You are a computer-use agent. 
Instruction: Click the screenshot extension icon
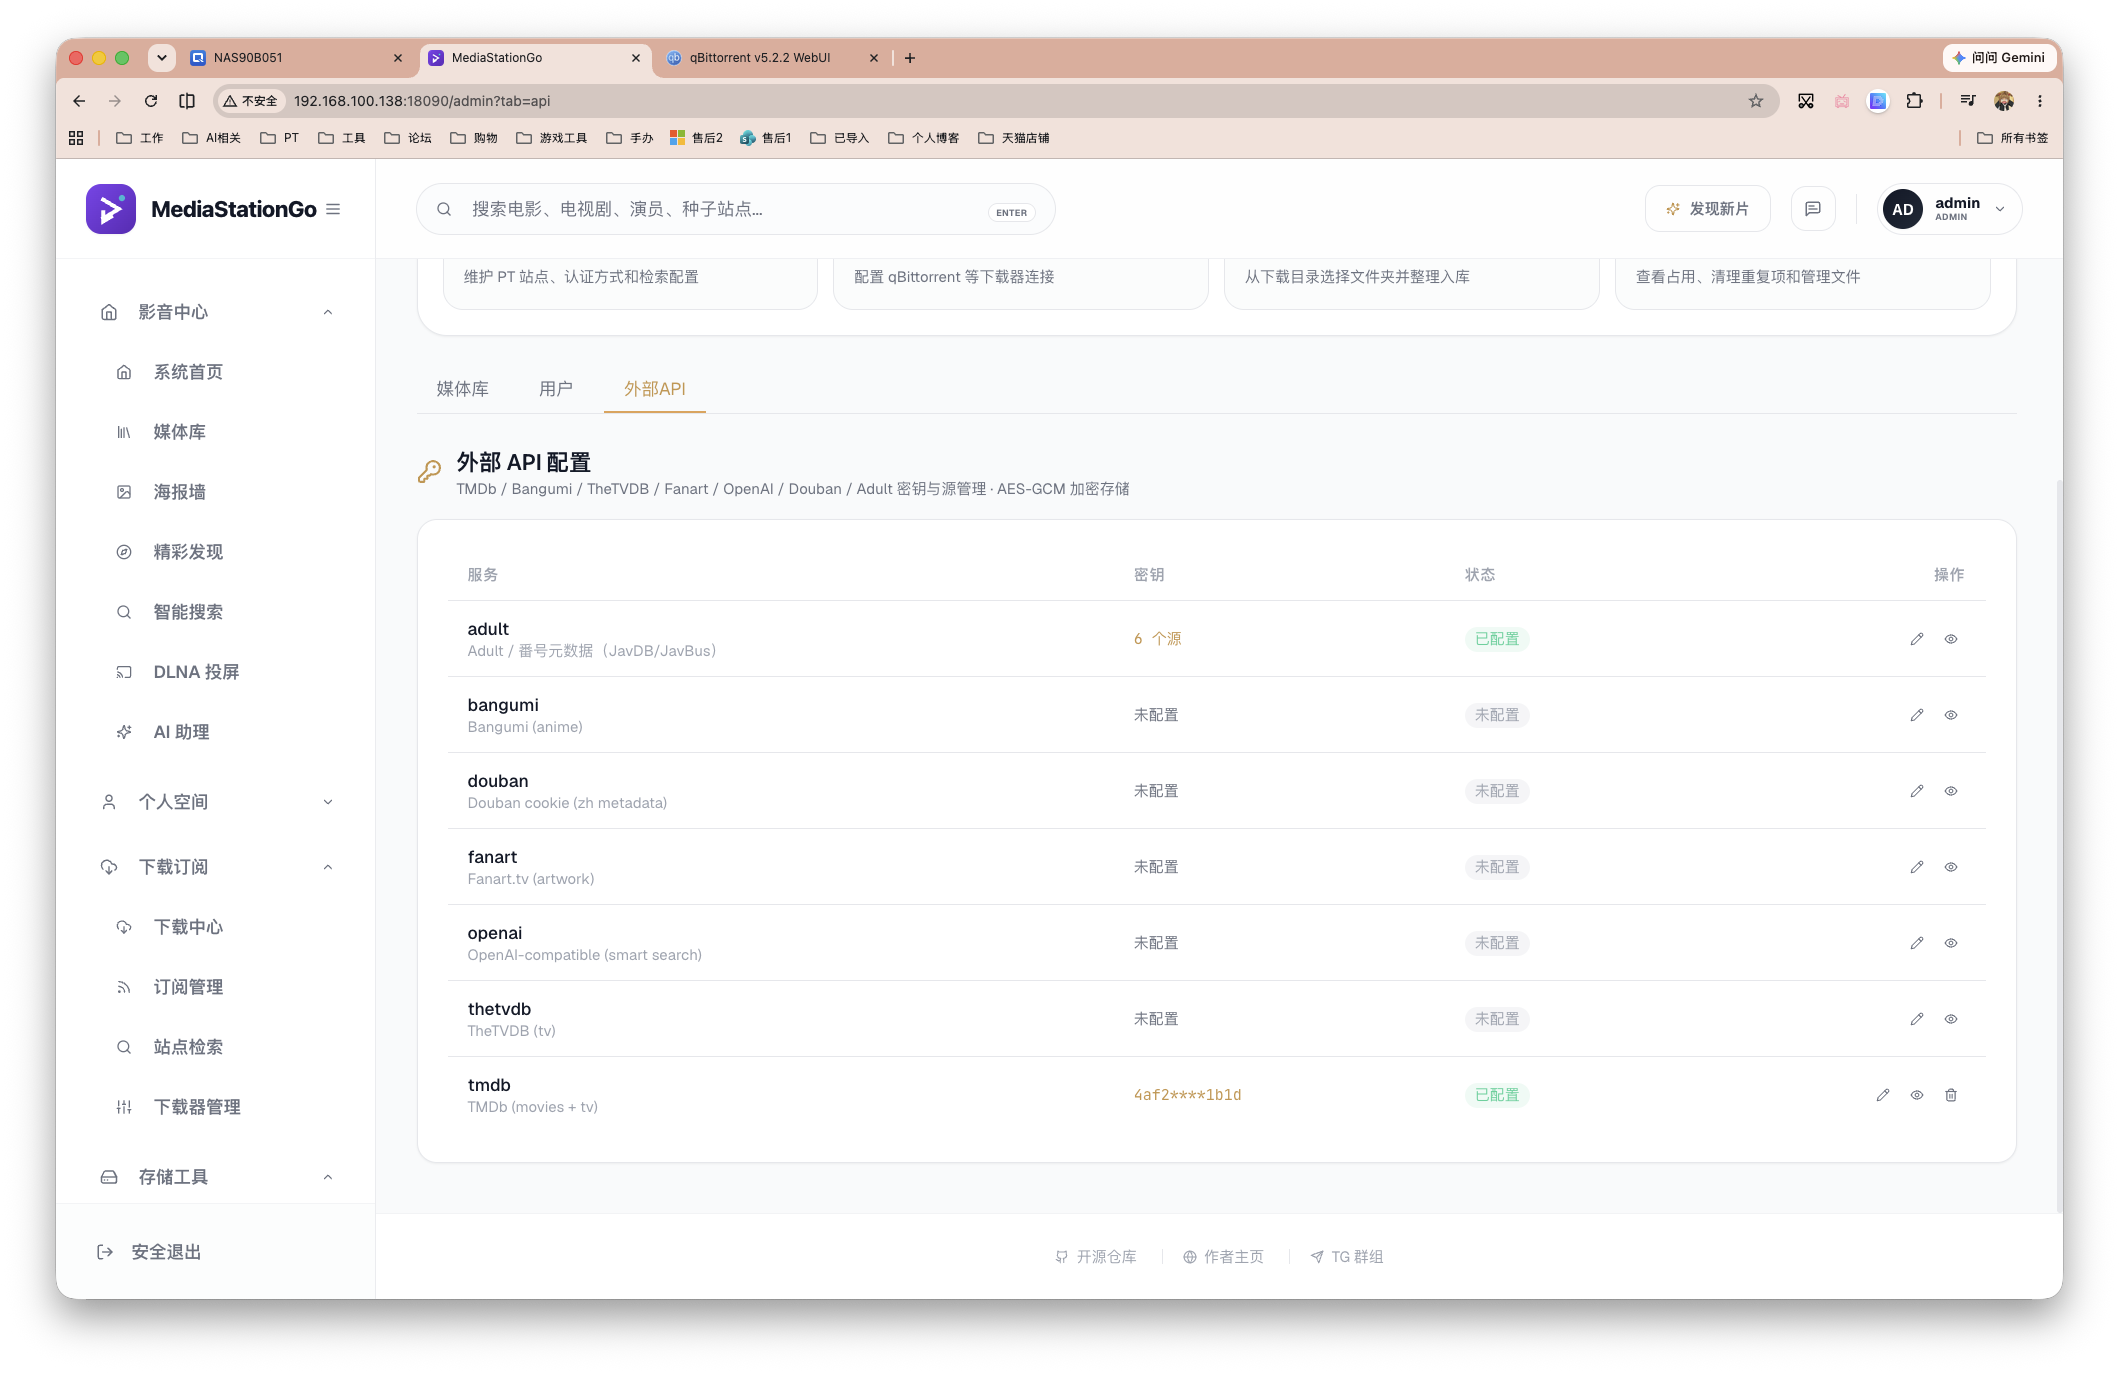1805,101
